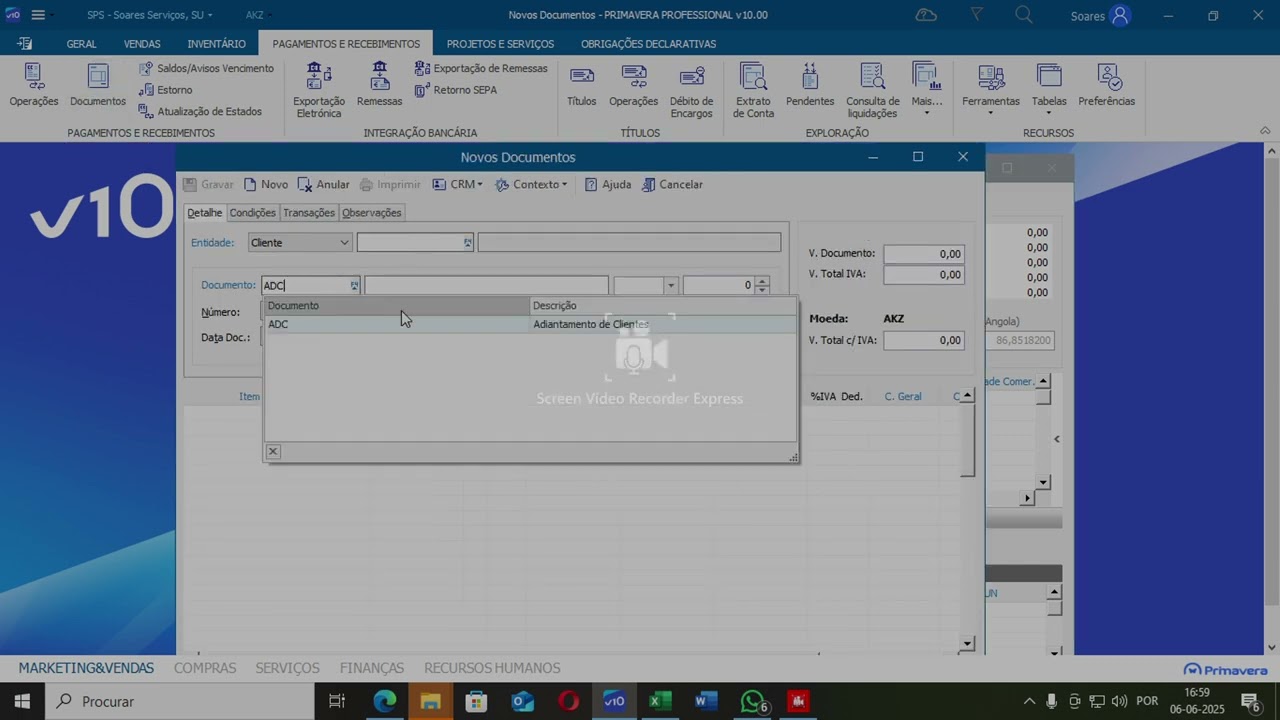
Task: Click Novo in the Novos Documentos toolbar
Action: click(x=266, y=184)
